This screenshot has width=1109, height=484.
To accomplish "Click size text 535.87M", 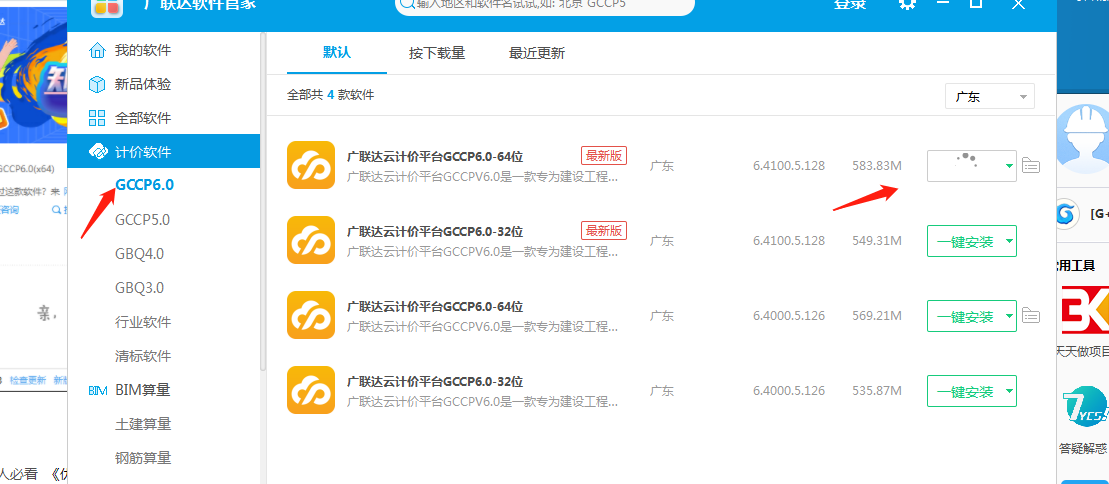I will click(x=877, y=391).
